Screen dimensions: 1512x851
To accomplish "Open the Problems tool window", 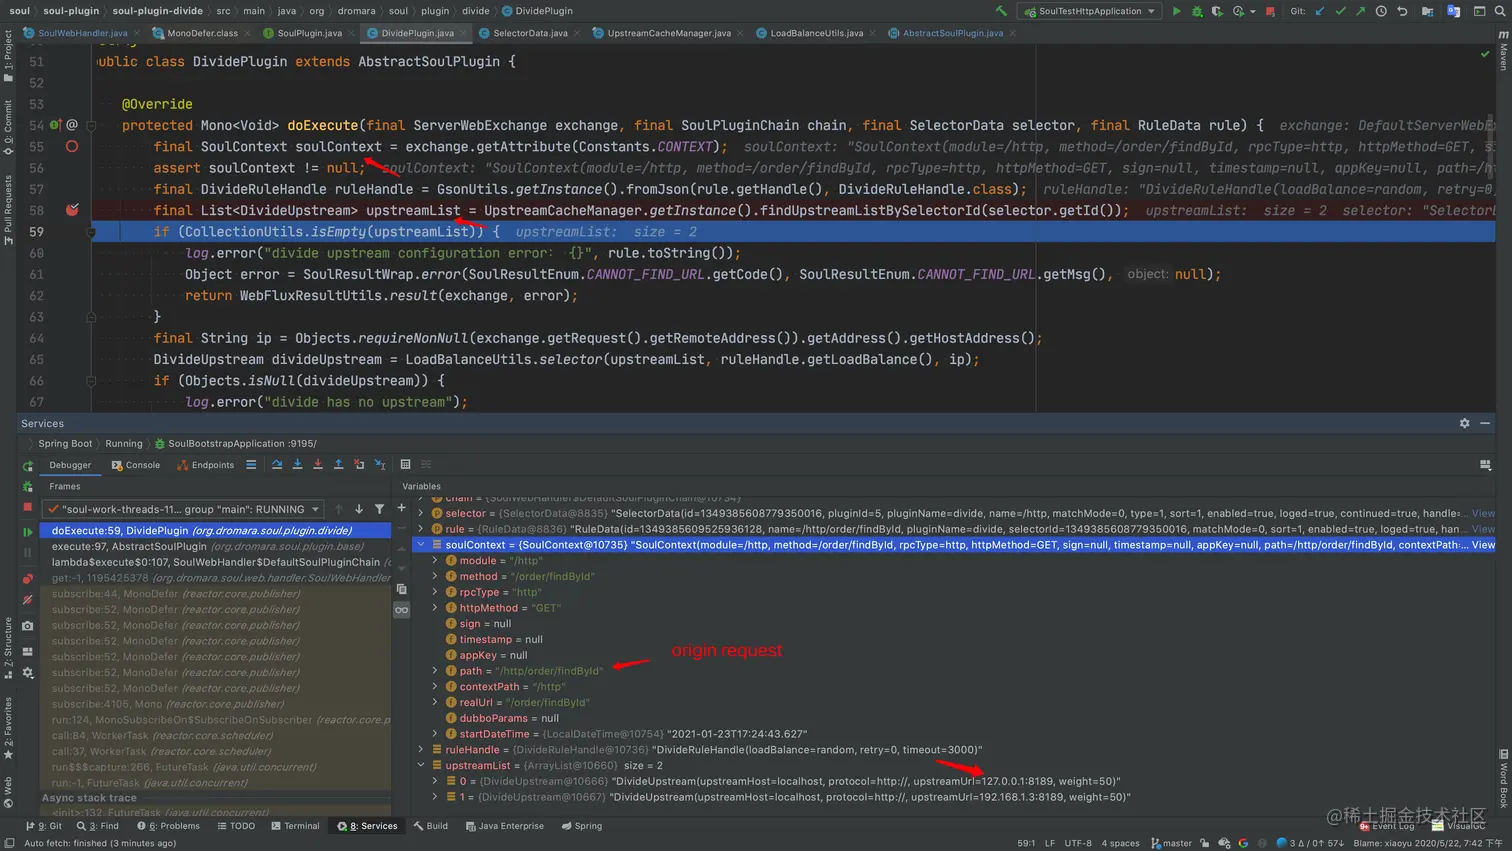I will 168,826.
